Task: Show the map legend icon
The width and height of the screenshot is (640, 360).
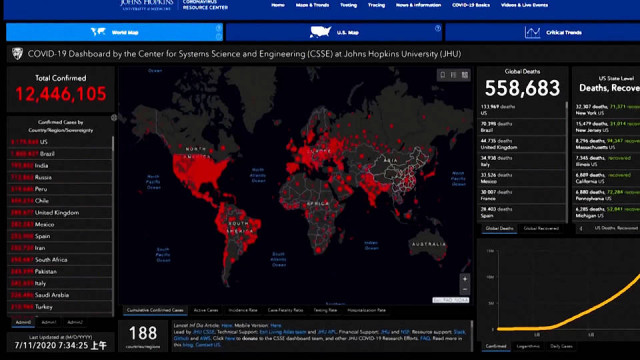Action: [453, 75]
